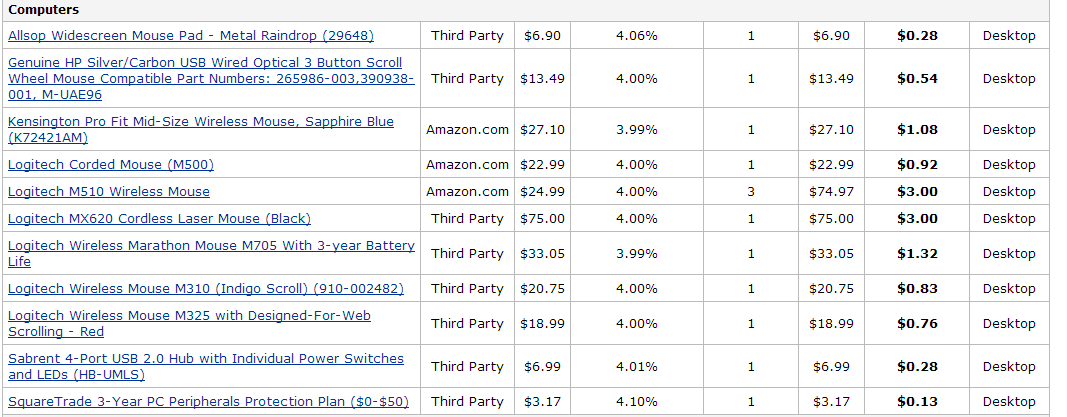The width and height of the screenshot is (1067, 417).
Task: Select the Amazon.com seller cell for Kensington mouse
Action: pyautogui.click(x=467, y=129)
